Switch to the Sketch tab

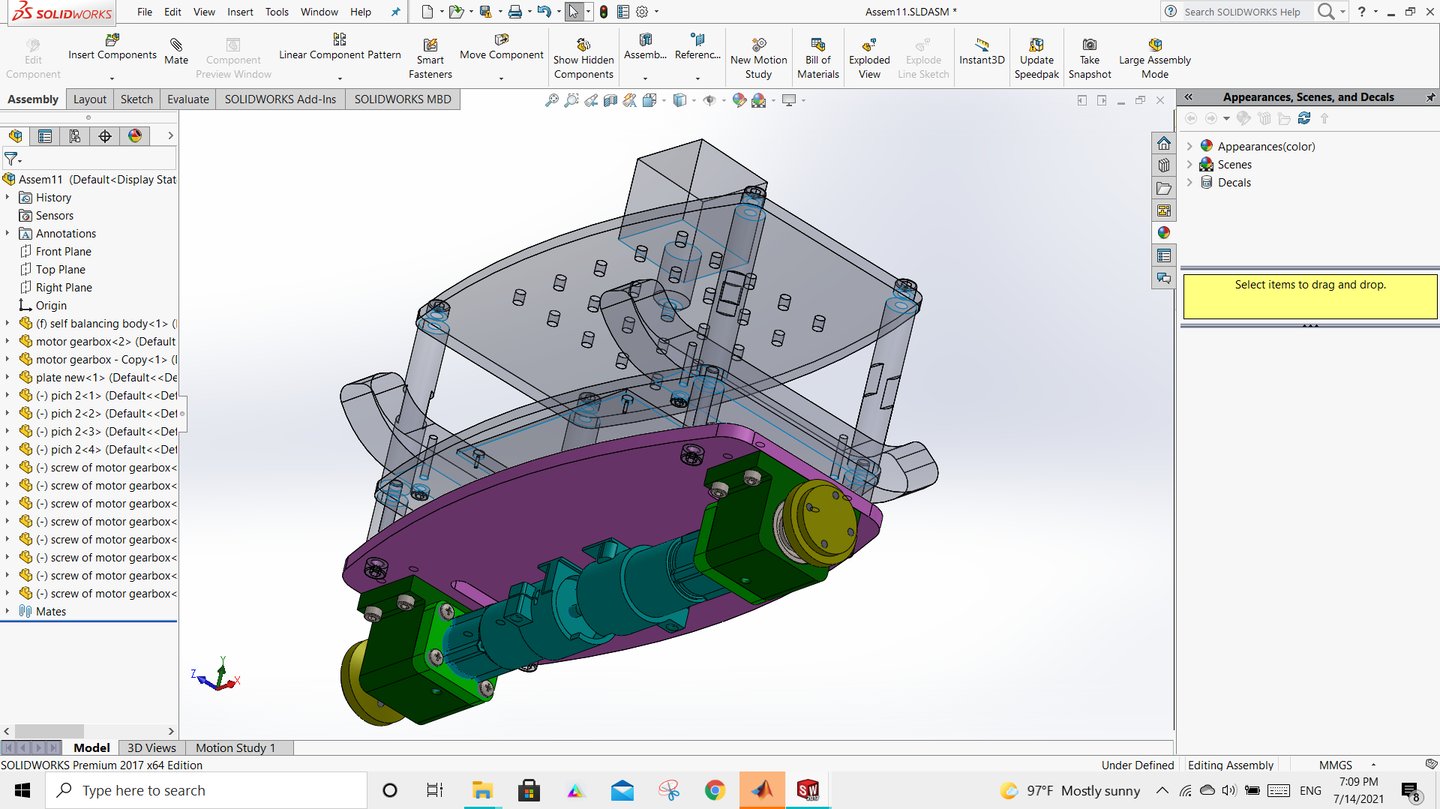(137, 99)
